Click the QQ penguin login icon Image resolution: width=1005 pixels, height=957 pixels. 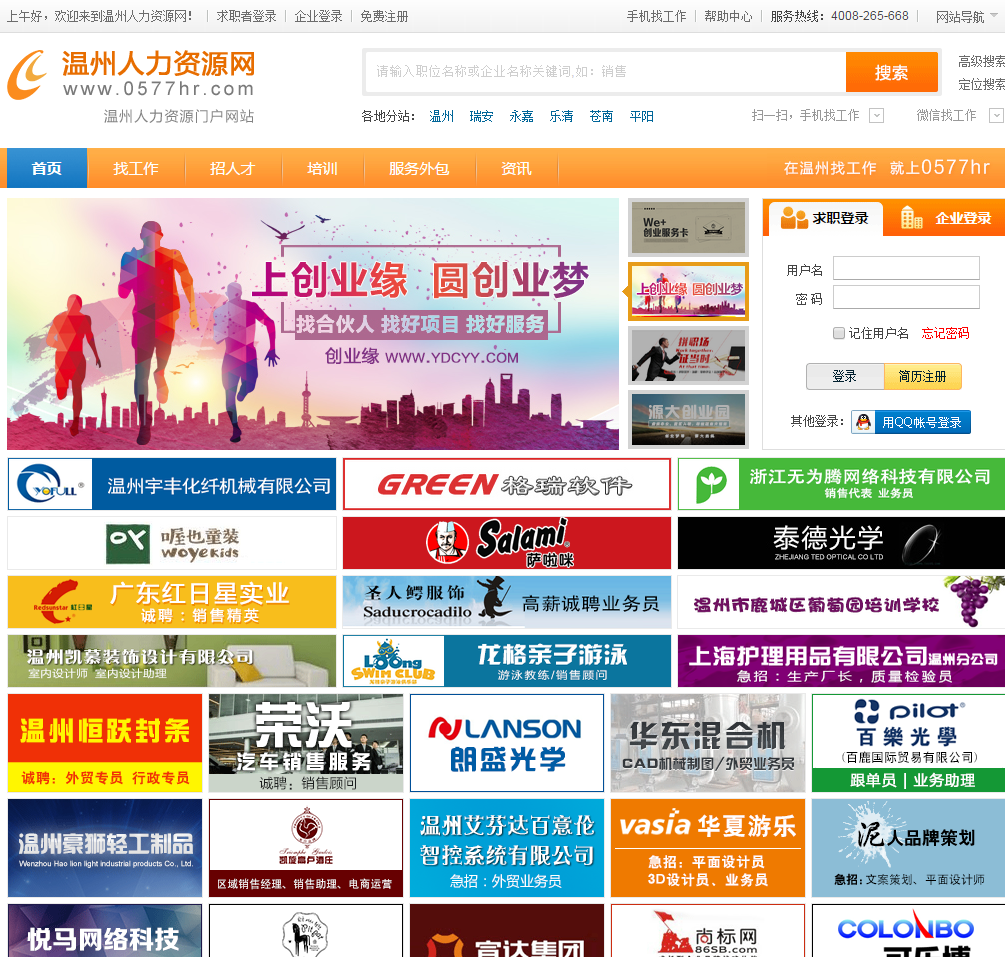click(x=863, y=422)
